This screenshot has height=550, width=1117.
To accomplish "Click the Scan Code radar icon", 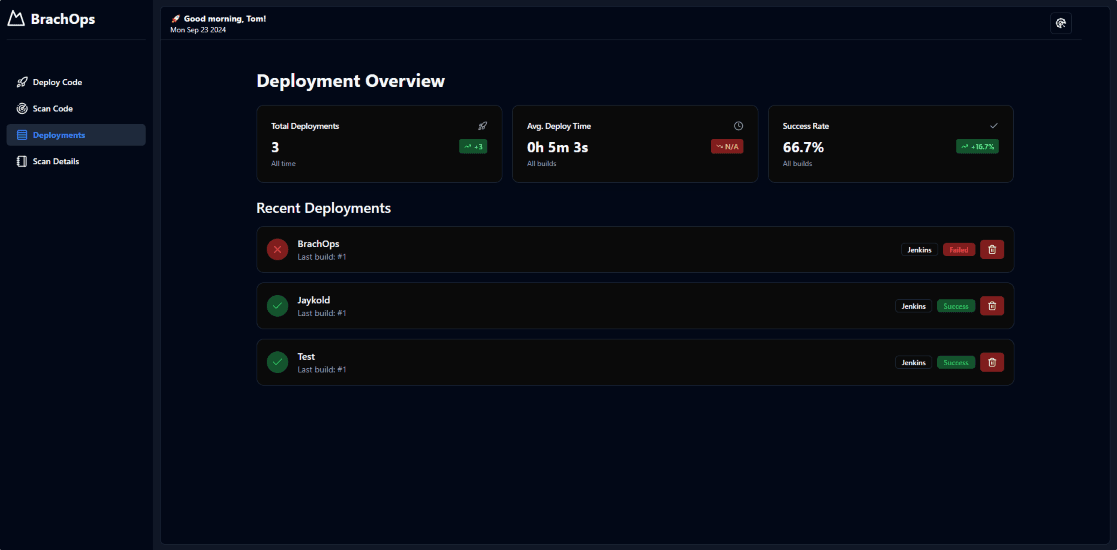I will [x=22, y=108].
